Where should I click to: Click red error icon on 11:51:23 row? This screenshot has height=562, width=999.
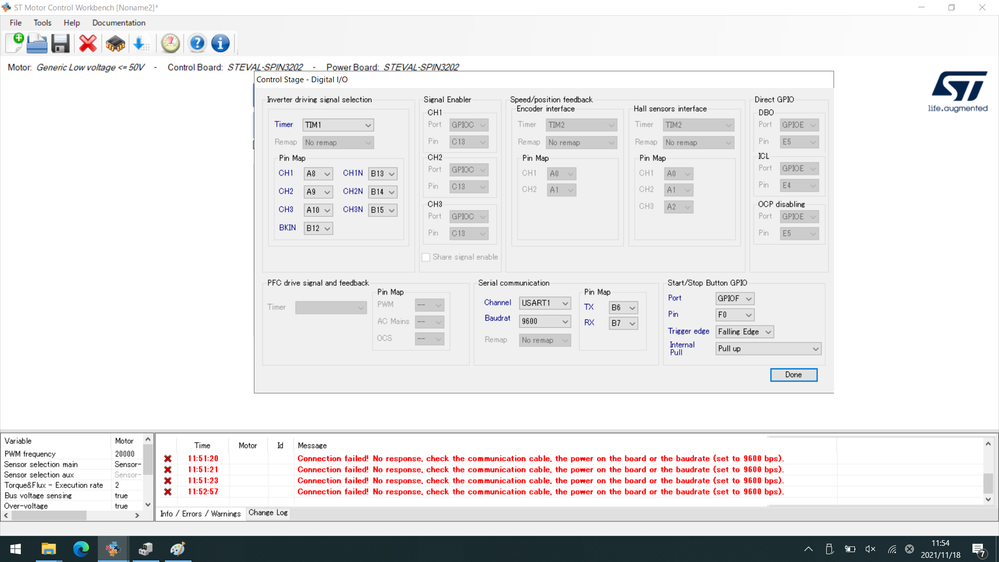pyautogui.click(x=168, y=481)
